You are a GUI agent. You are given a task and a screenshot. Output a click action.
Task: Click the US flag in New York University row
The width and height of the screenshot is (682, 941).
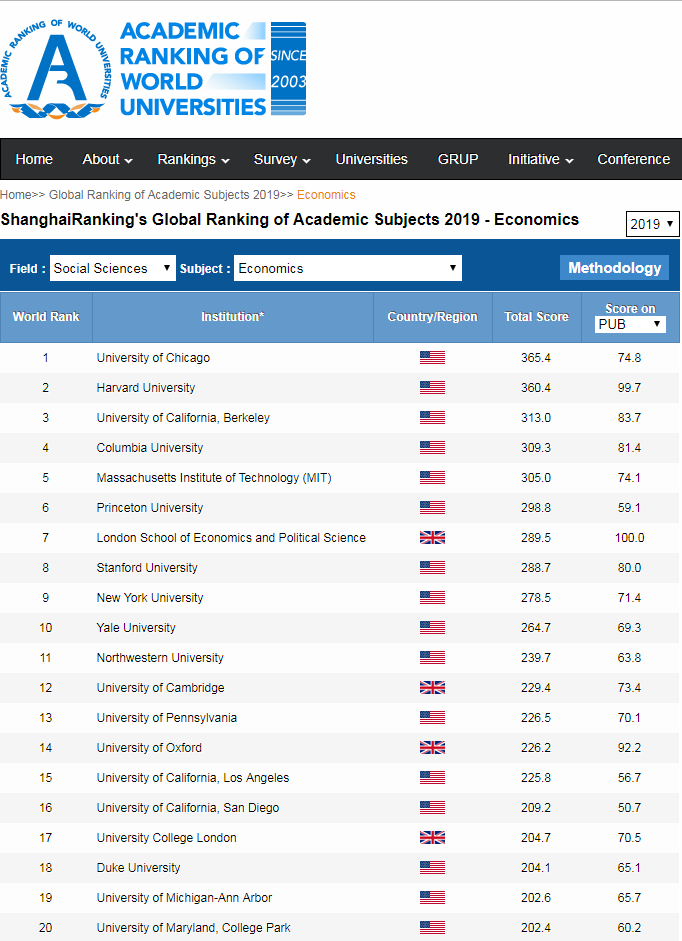(x=432, y=598)
